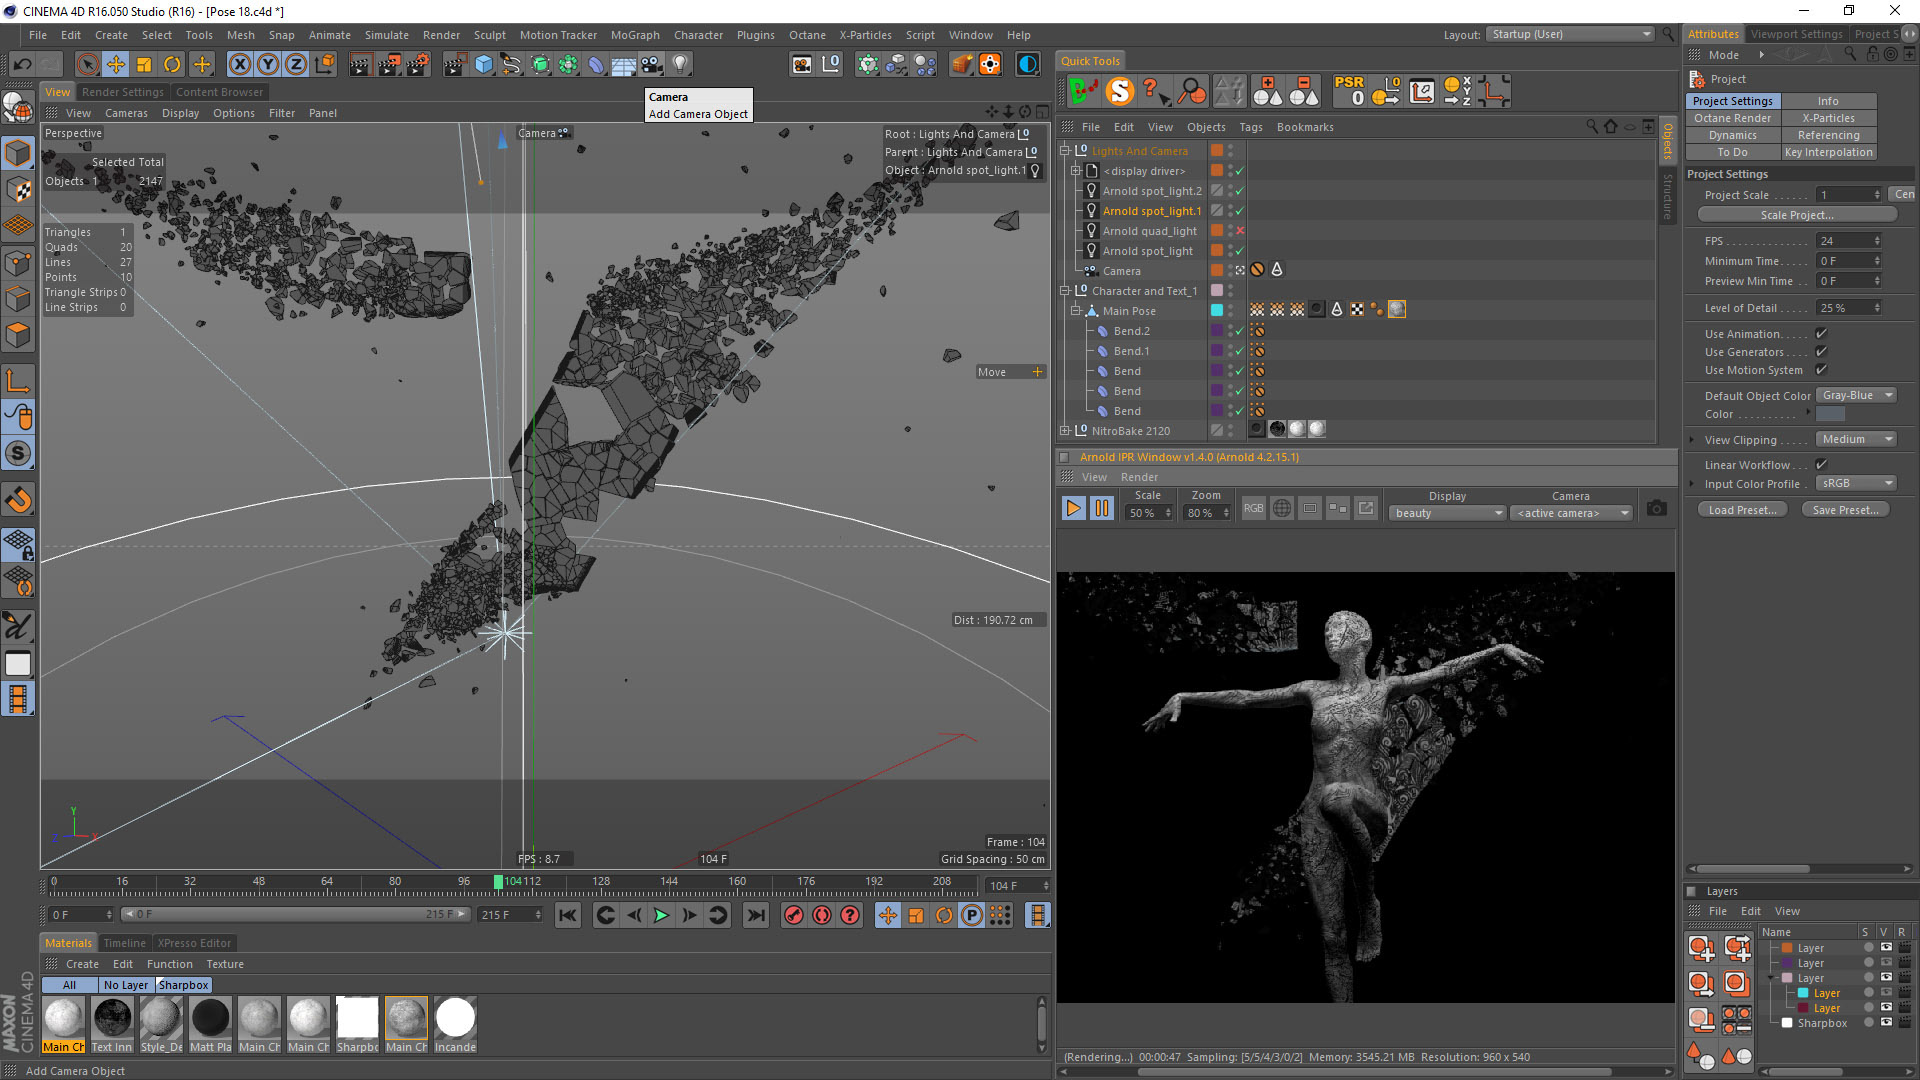Open the Display beauty dropdown

(x=1446, y=513)
